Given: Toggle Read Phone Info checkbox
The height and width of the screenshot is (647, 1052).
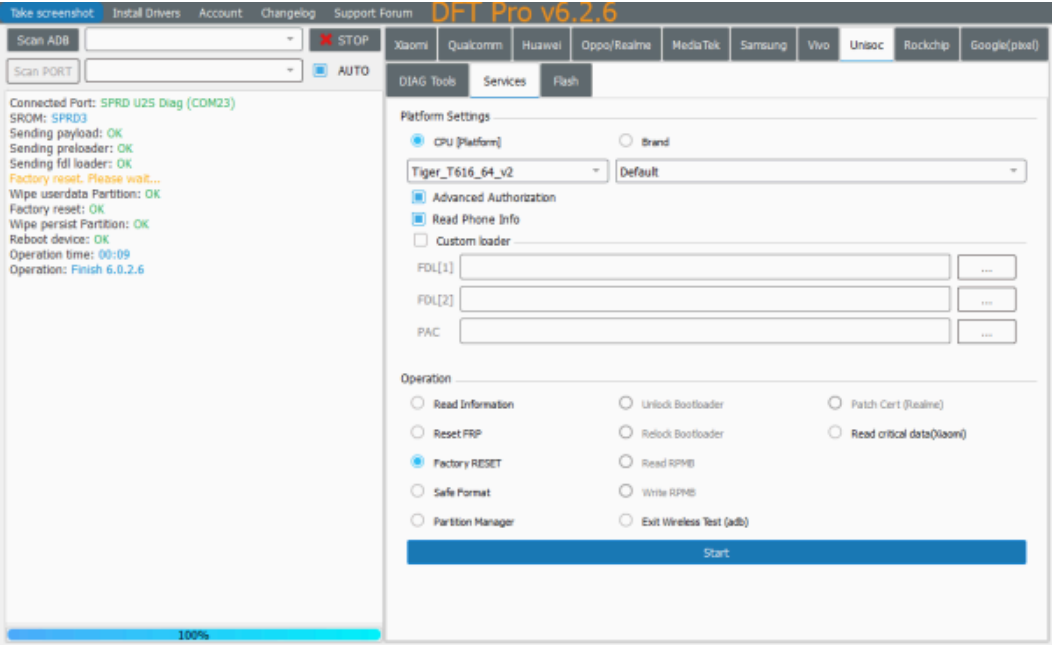Looking at the screenshot, I should coord(419,219).
